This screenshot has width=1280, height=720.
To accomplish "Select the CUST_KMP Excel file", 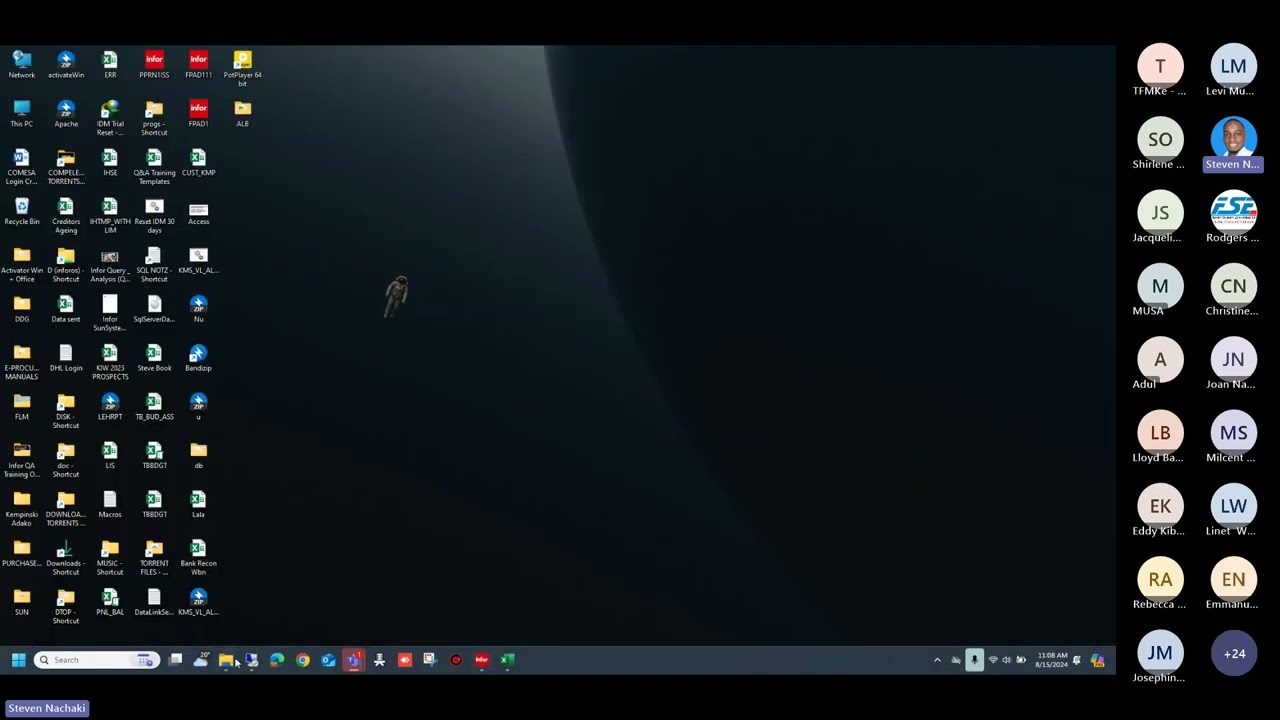I will (198, 163).
